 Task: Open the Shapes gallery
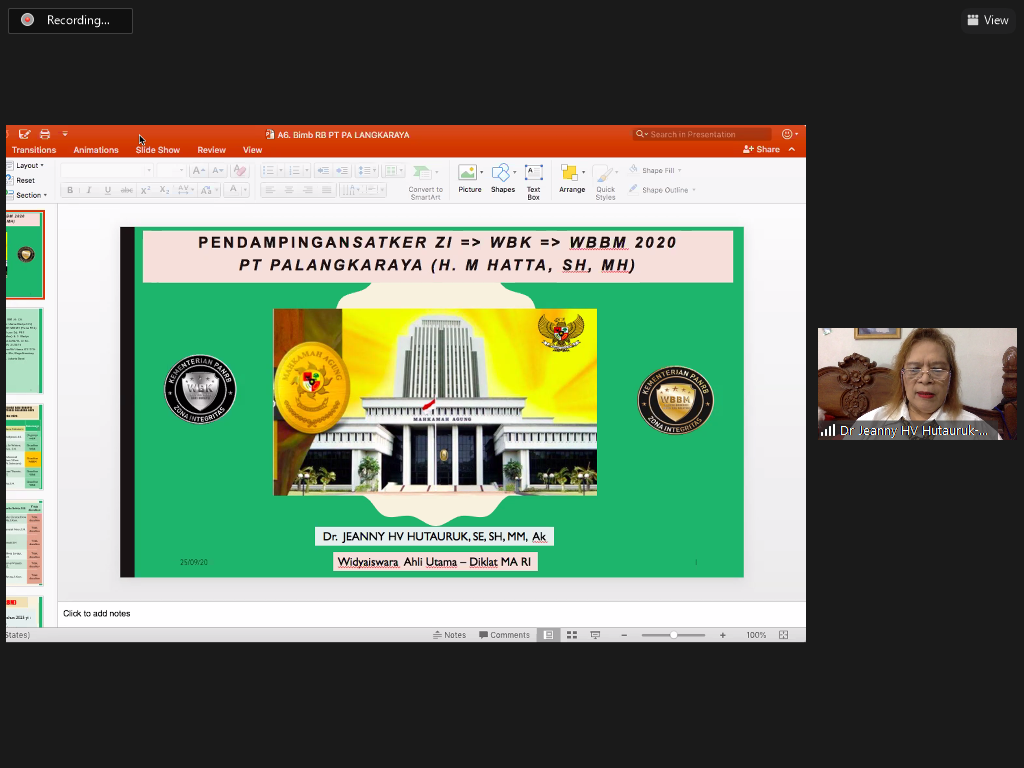click(502, 177)
